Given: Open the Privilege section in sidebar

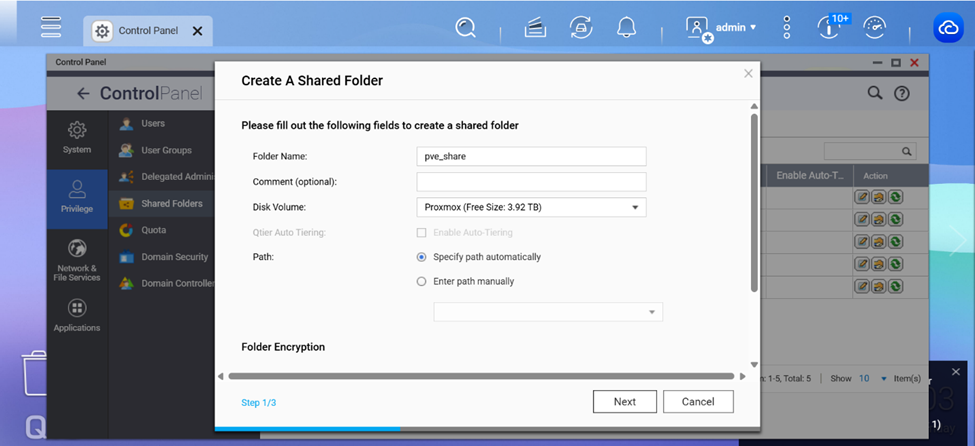Looking at the screenshot, I should [x=77, y=197].
